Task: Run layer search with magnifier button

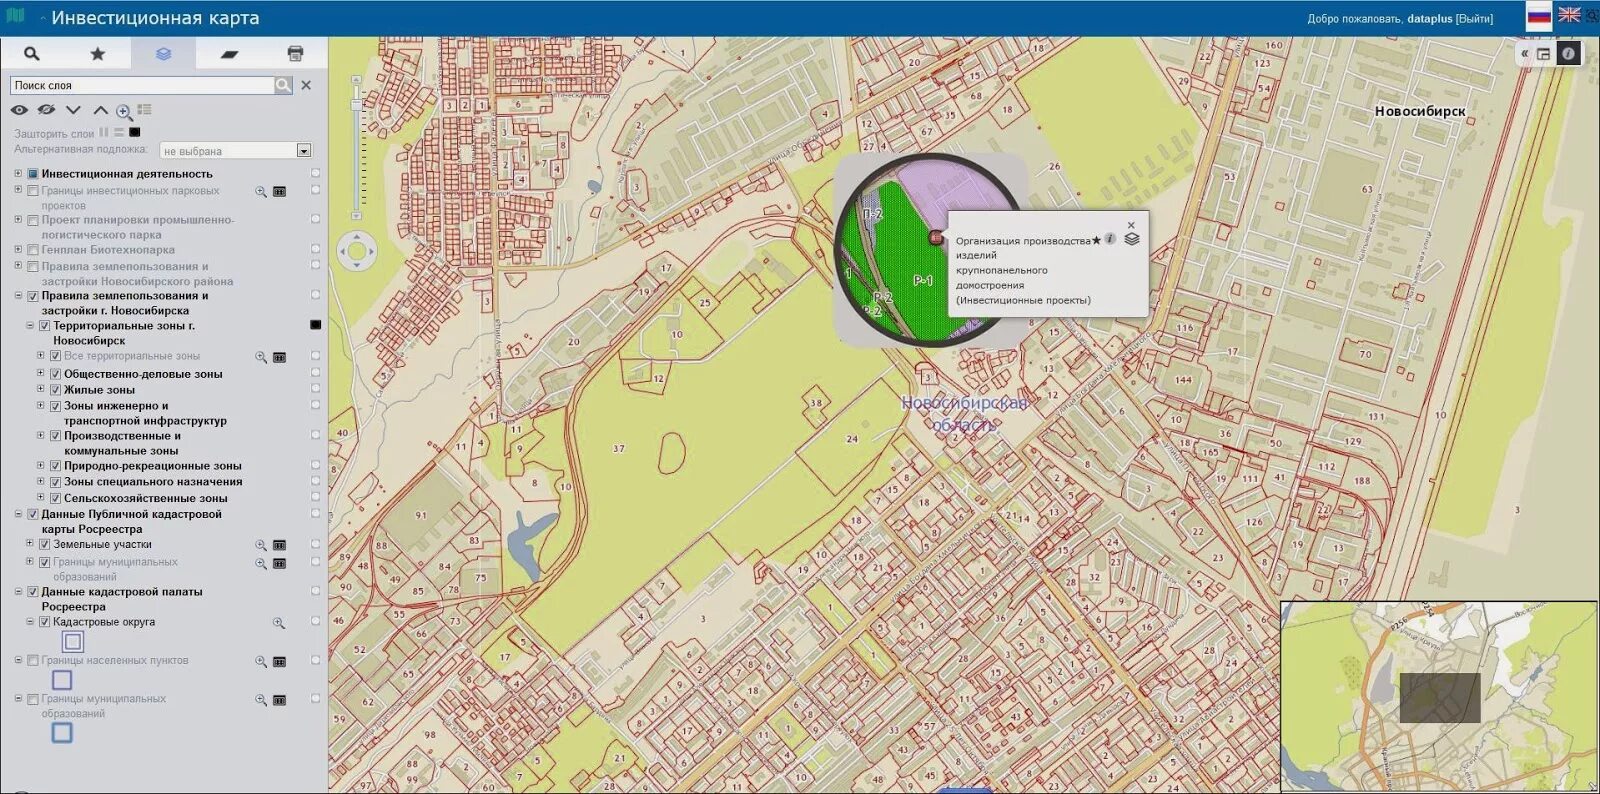Action: click(283, 86)
